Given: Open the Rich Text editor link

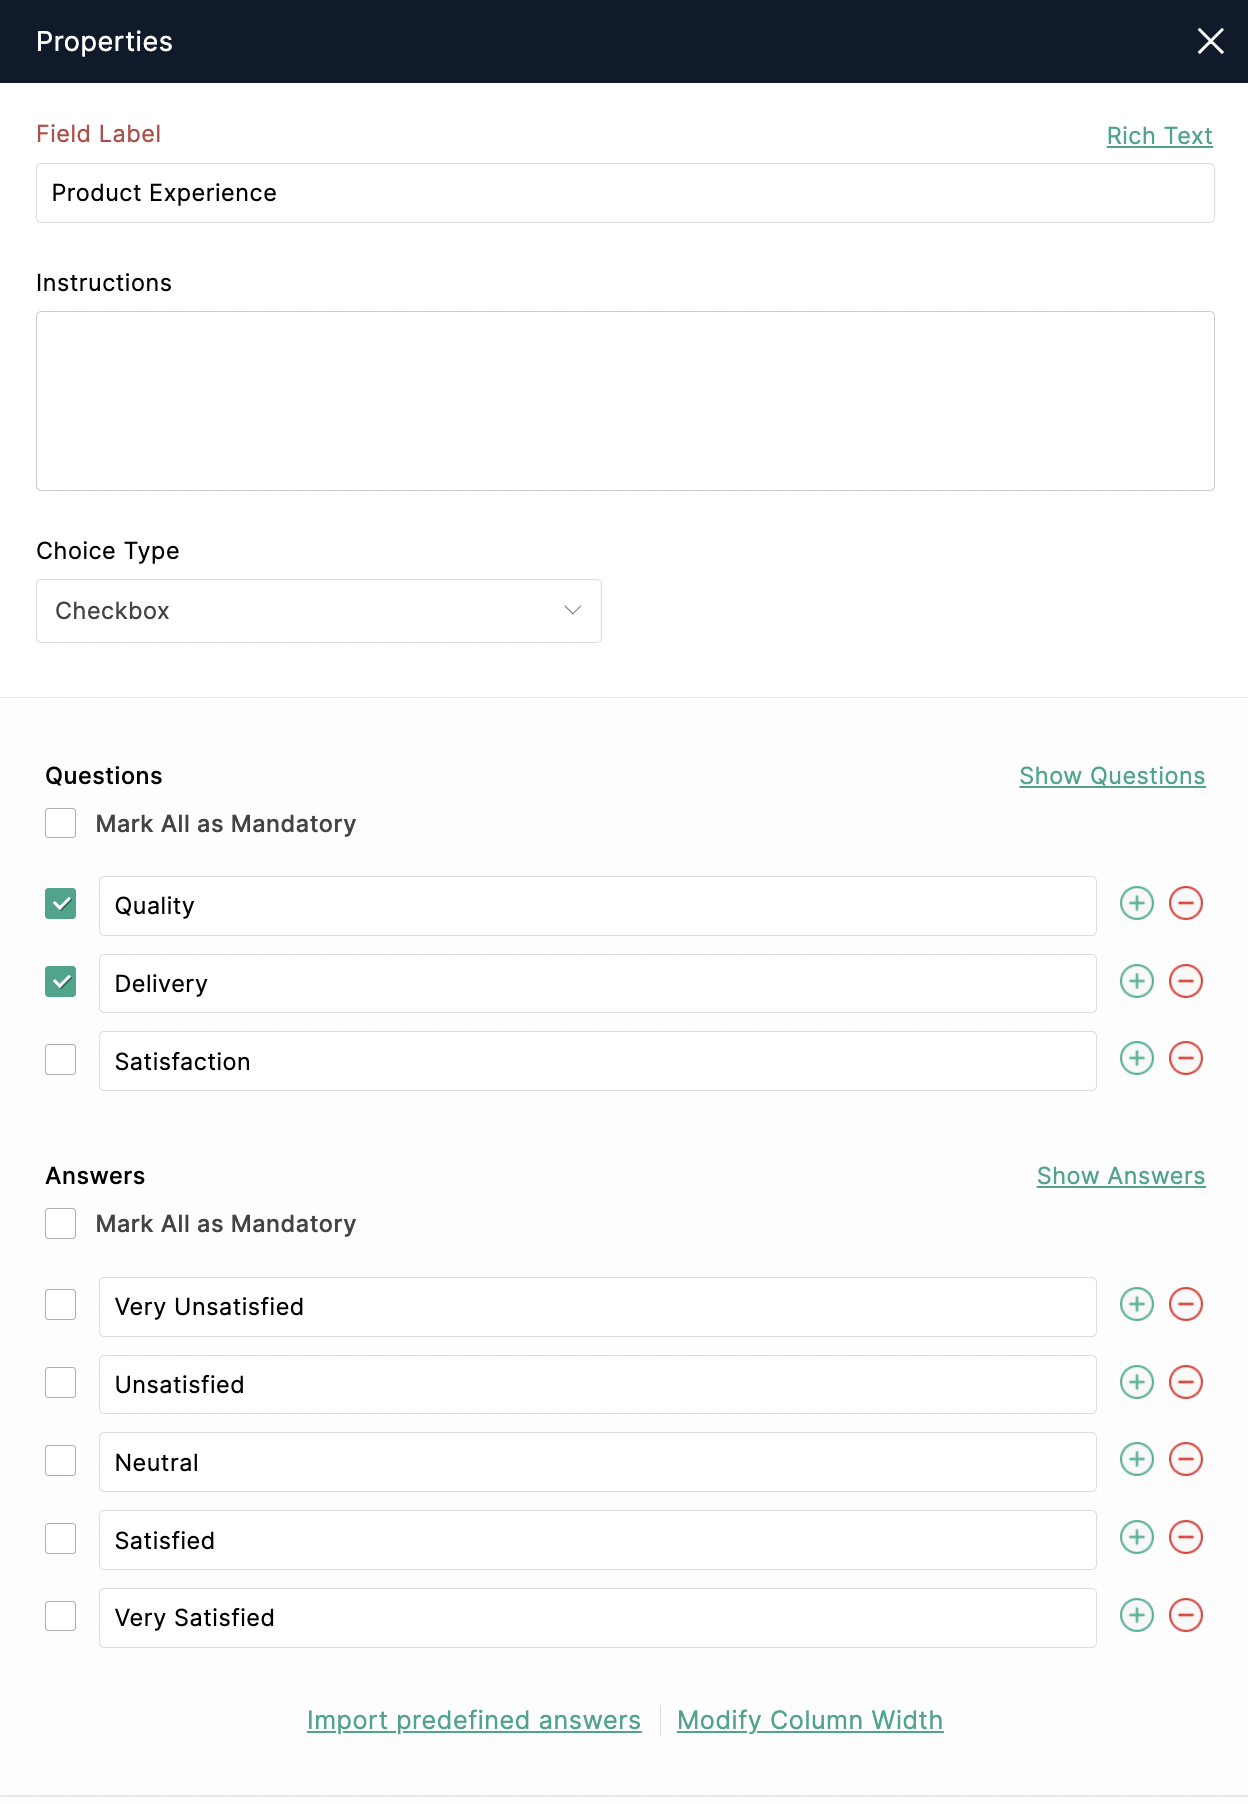Looking at the screenshot, I should pos(1159,136).
